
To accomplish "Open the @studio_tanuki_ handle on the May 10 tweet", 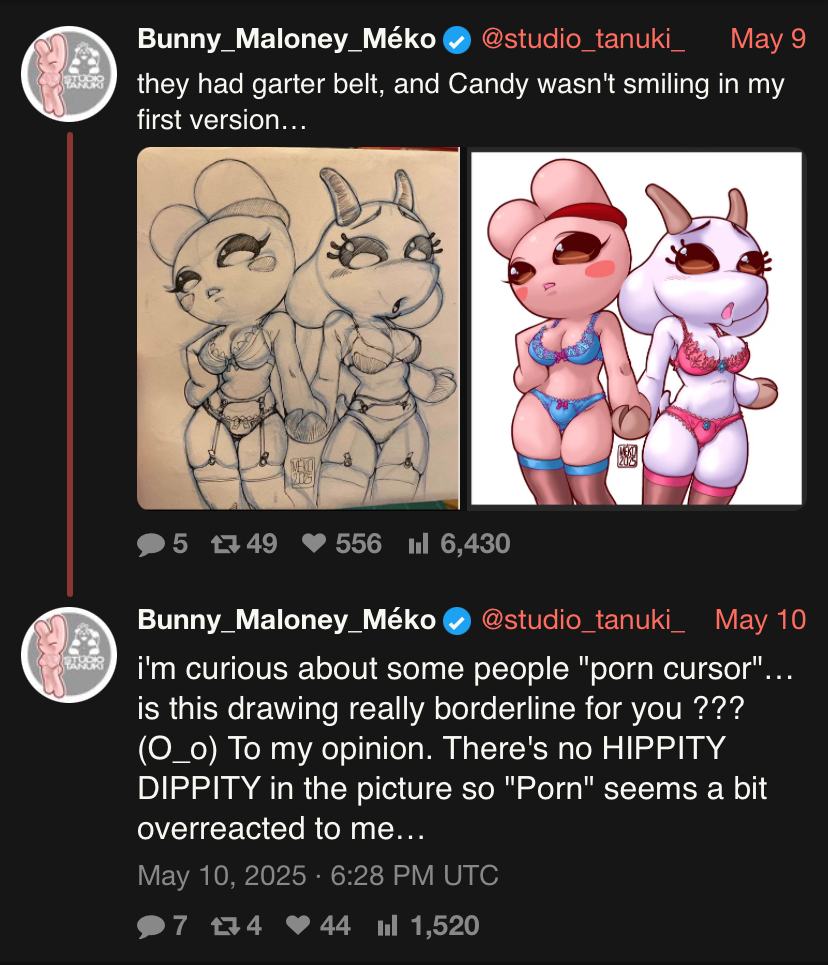I will 583,620.
